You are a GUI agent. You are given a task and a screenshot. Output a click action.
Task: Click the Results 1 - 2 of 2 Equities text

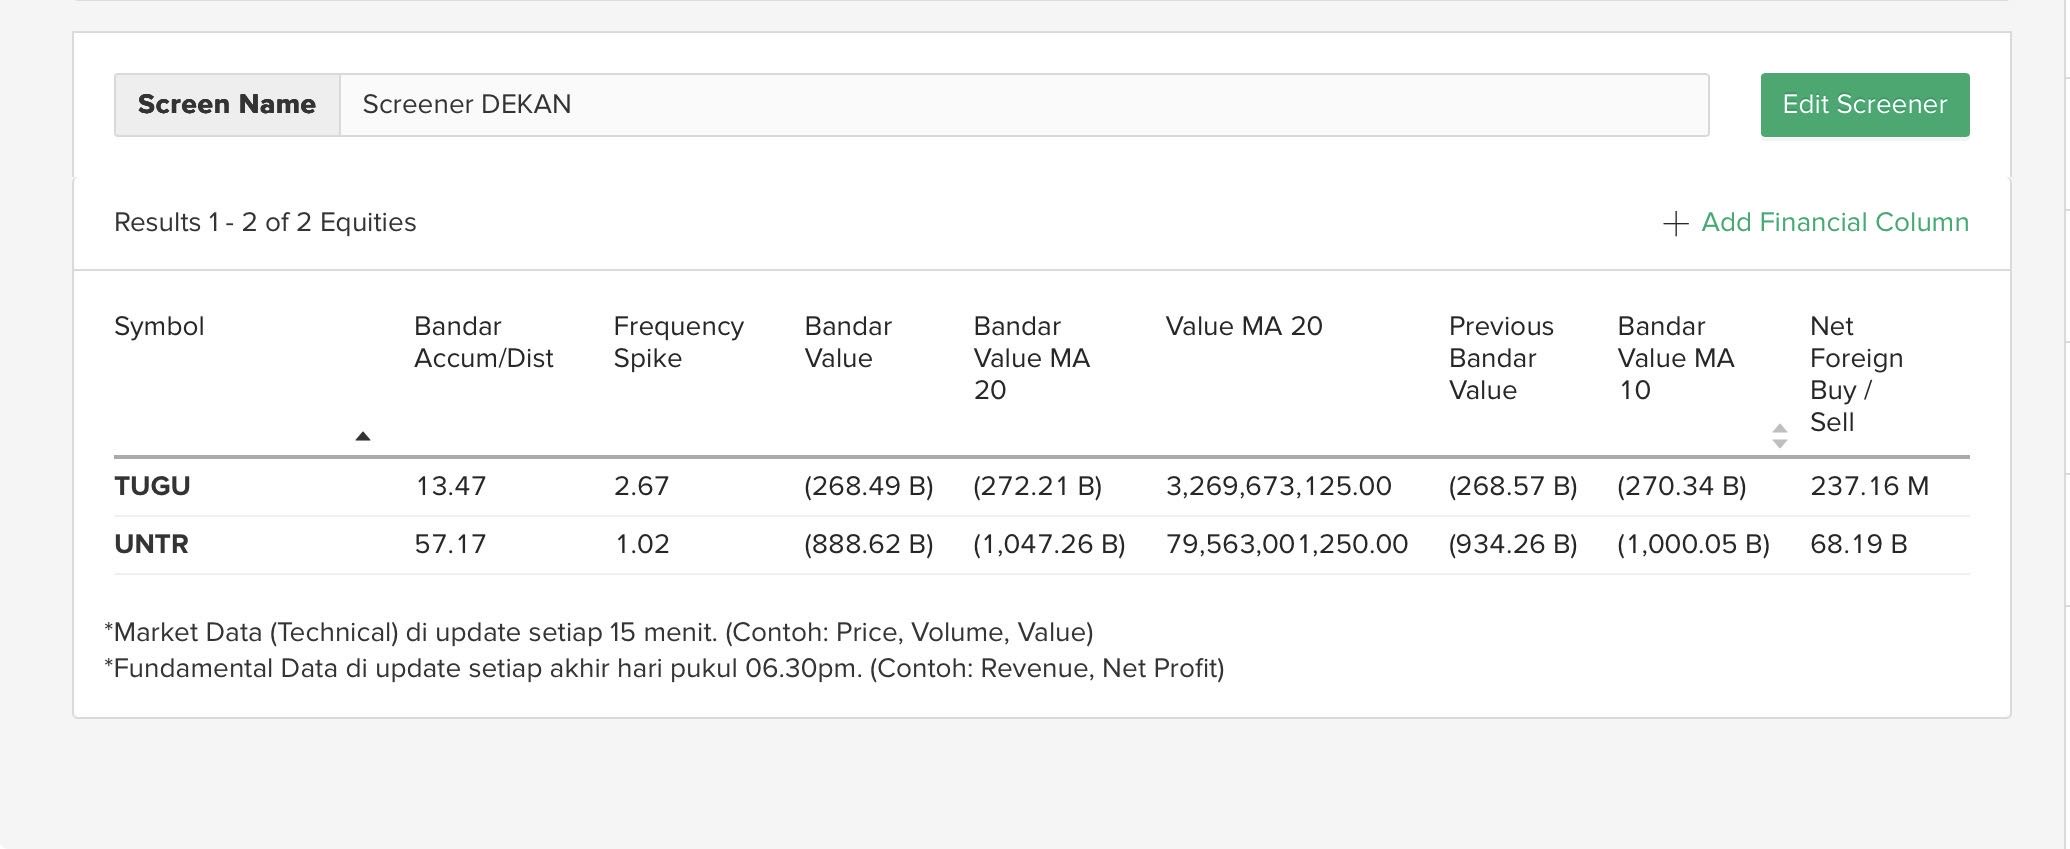(265, 222)
